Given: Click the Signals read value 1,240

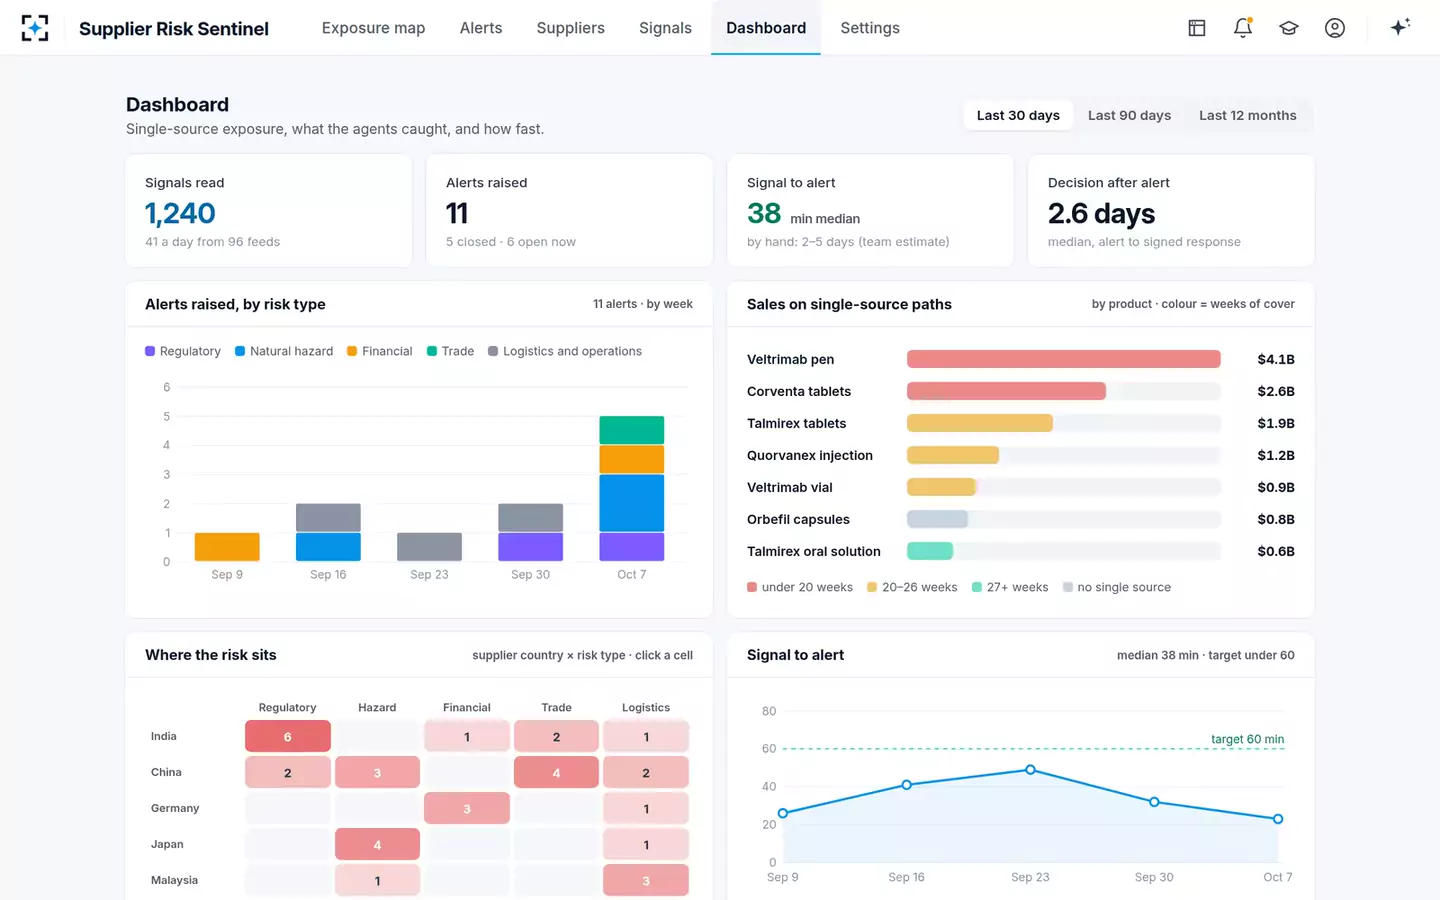Looking at the screenshot, I should [x=180, y=213].
